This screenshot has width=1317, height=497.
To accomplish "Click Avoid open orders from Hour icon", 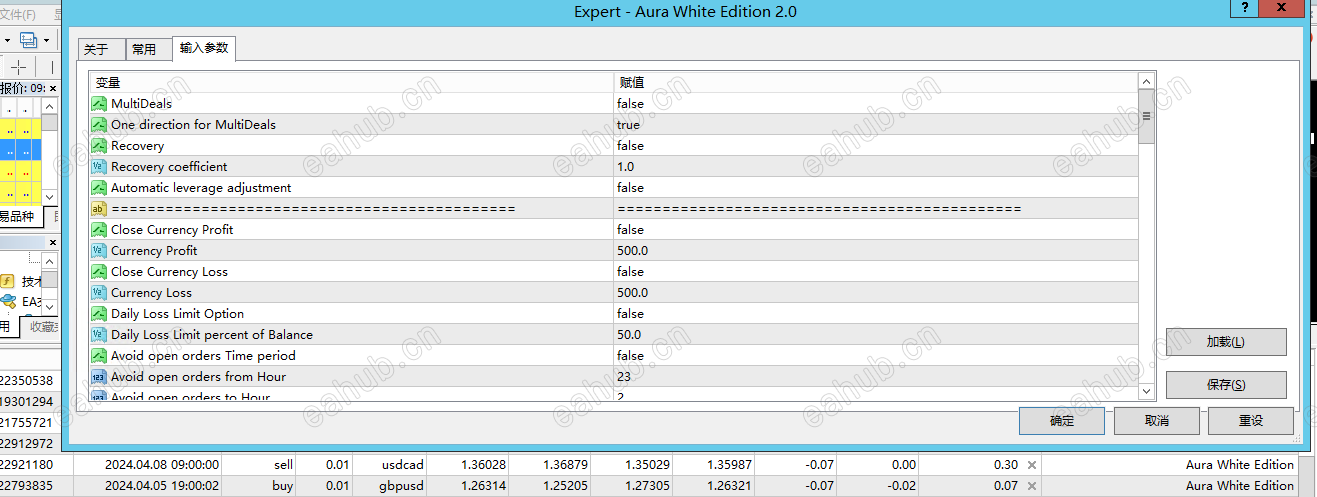I will coord(99,377).
